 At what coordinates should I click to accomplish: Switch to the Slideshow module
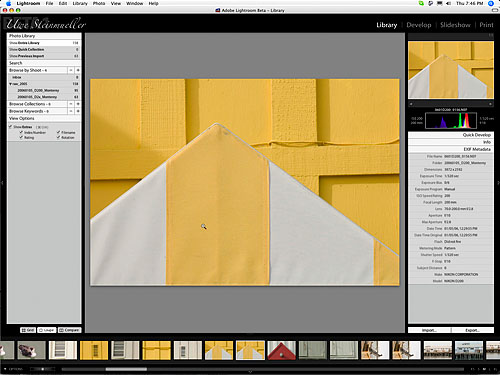[x=455, y=25]
